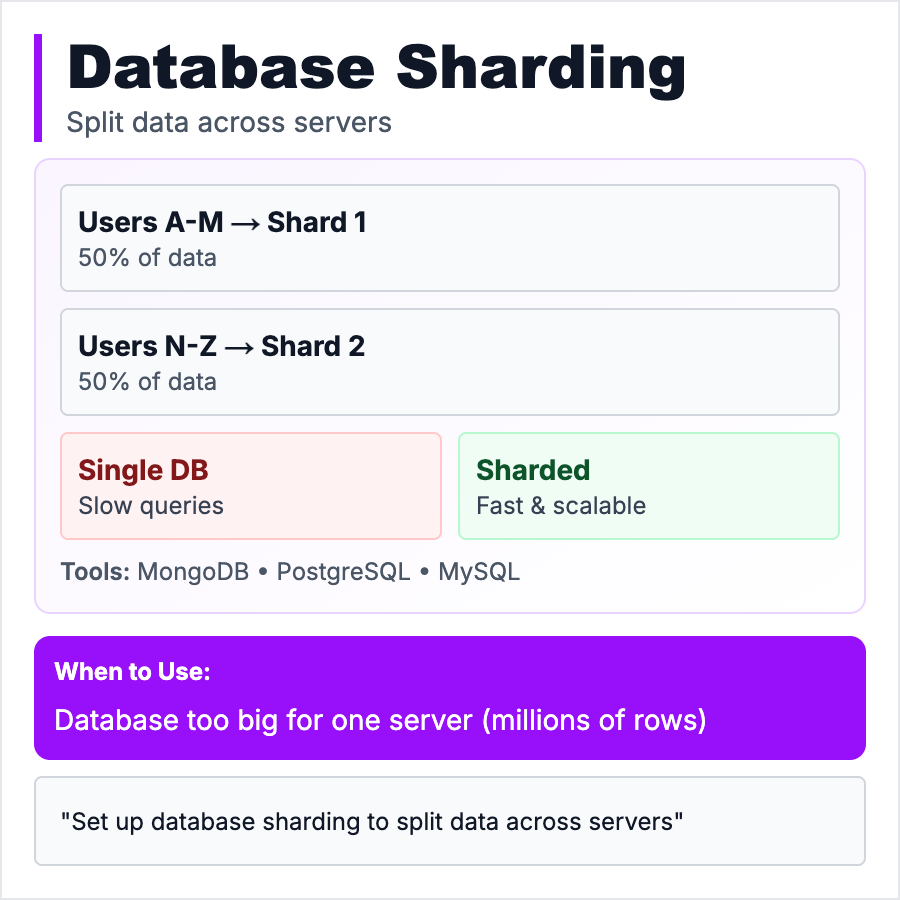Click the purple accent bar beside the title
900x900 pixels.
tap(38, 88)
